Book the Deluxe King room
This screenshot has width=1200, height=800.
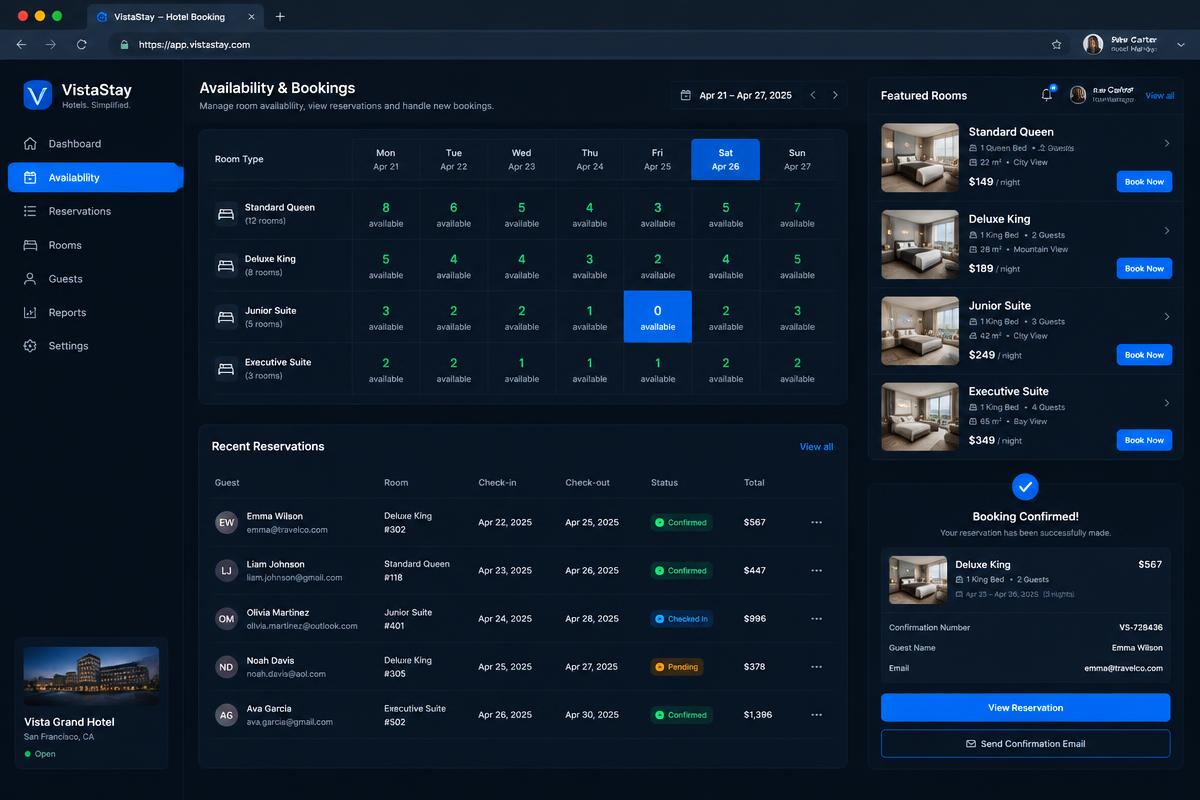1144,268
